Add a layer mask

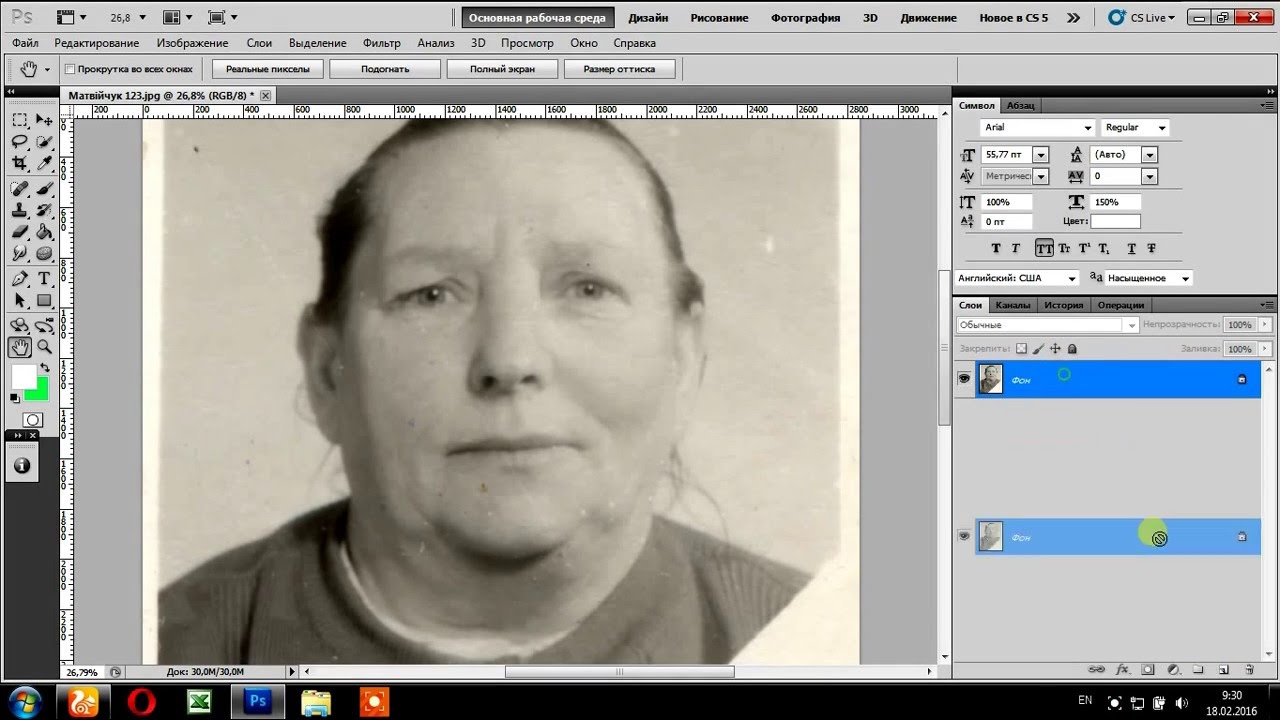[x=1148, y=669]
